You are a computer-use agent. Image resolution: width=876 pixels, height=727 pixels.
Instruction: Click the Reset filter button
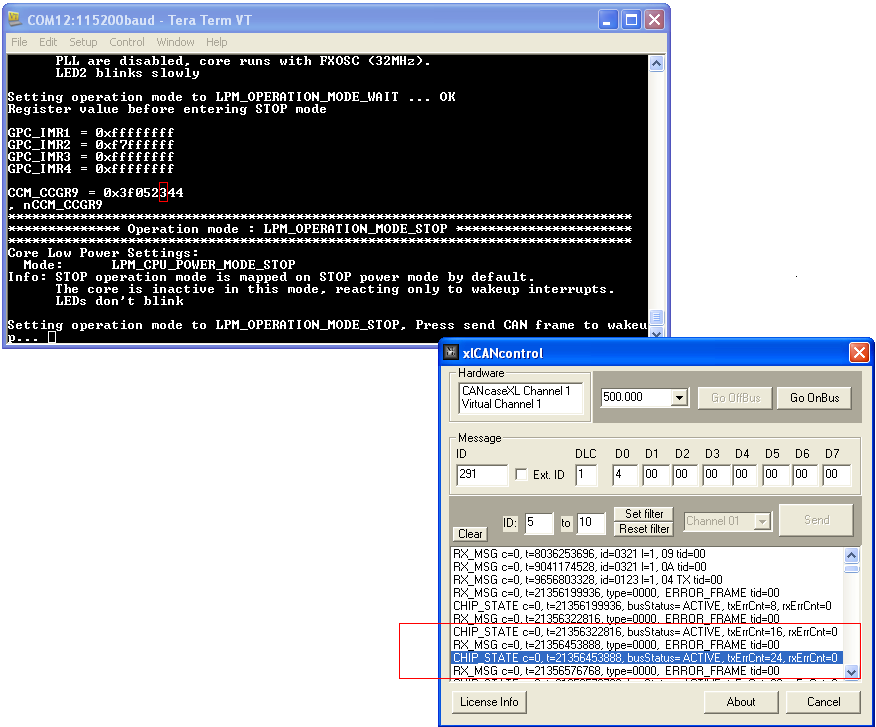tap(644, 529)
